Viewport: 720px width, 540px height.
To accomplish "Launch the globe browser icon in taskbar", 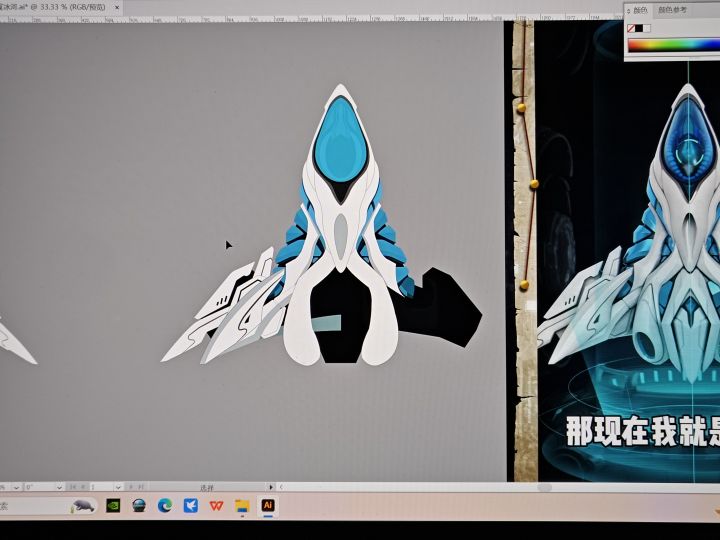I will (x=139, y=506).
